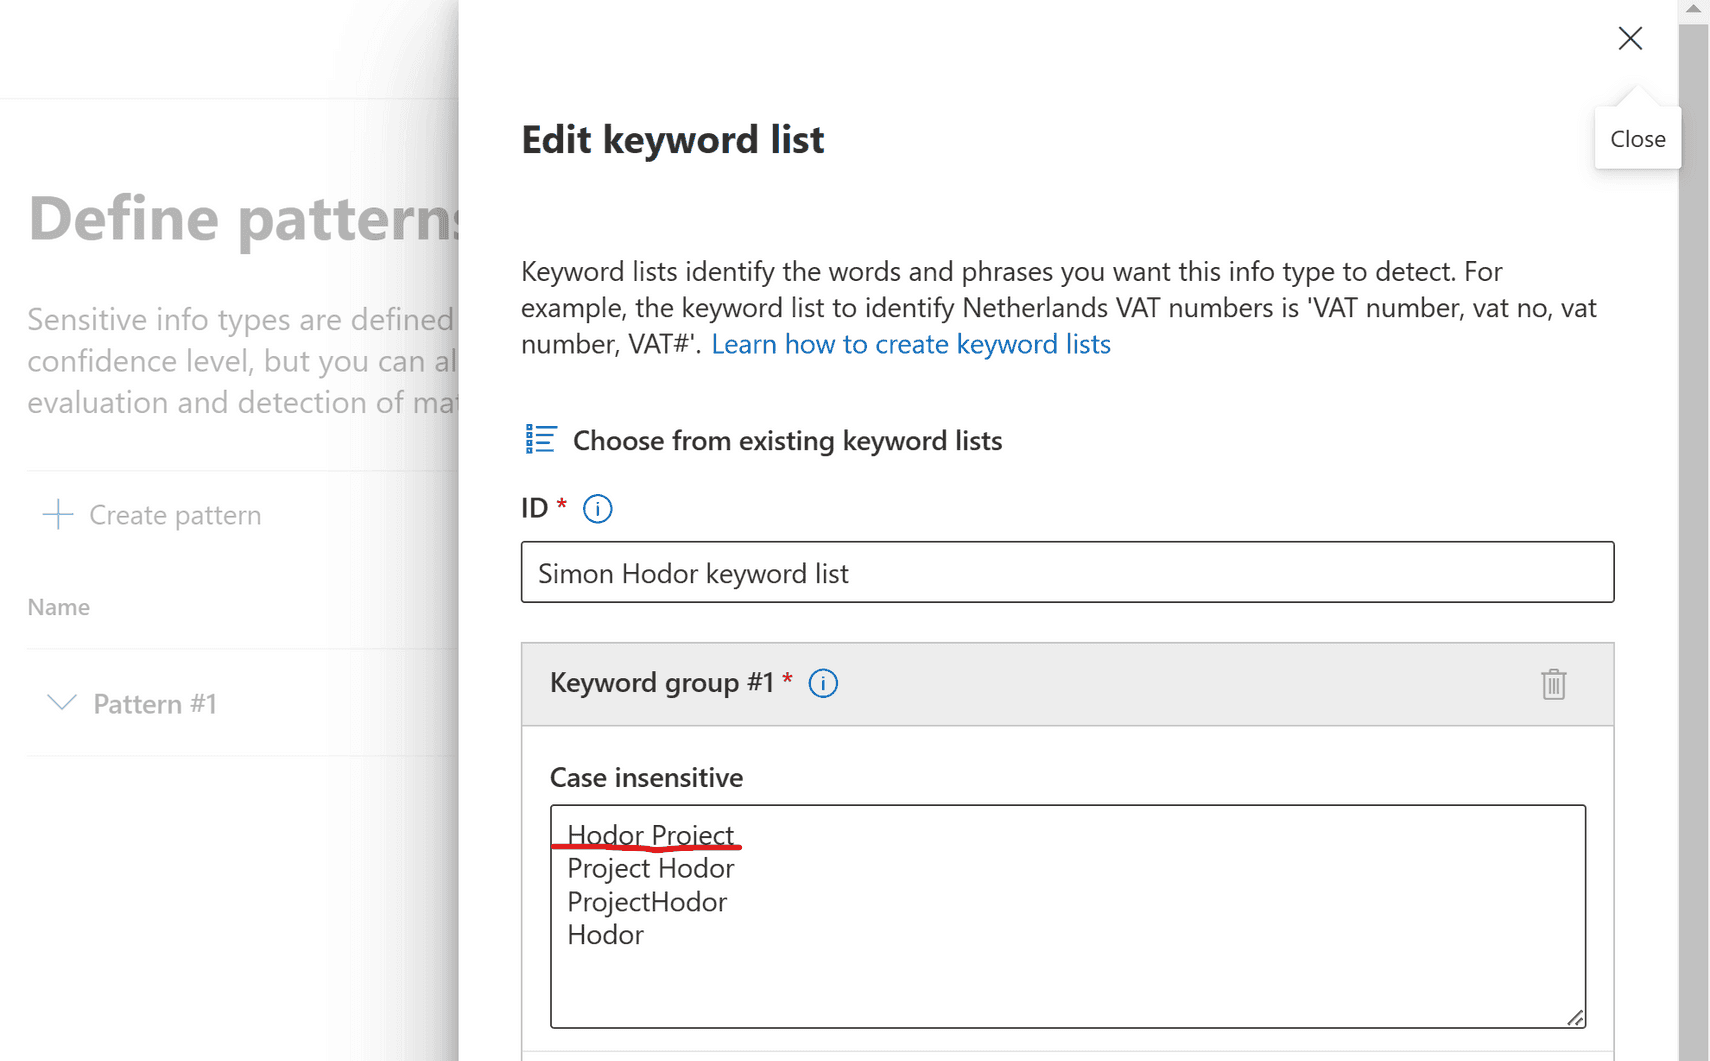
Task: Click inside the ID text field
Action: tap(1065, 572)
